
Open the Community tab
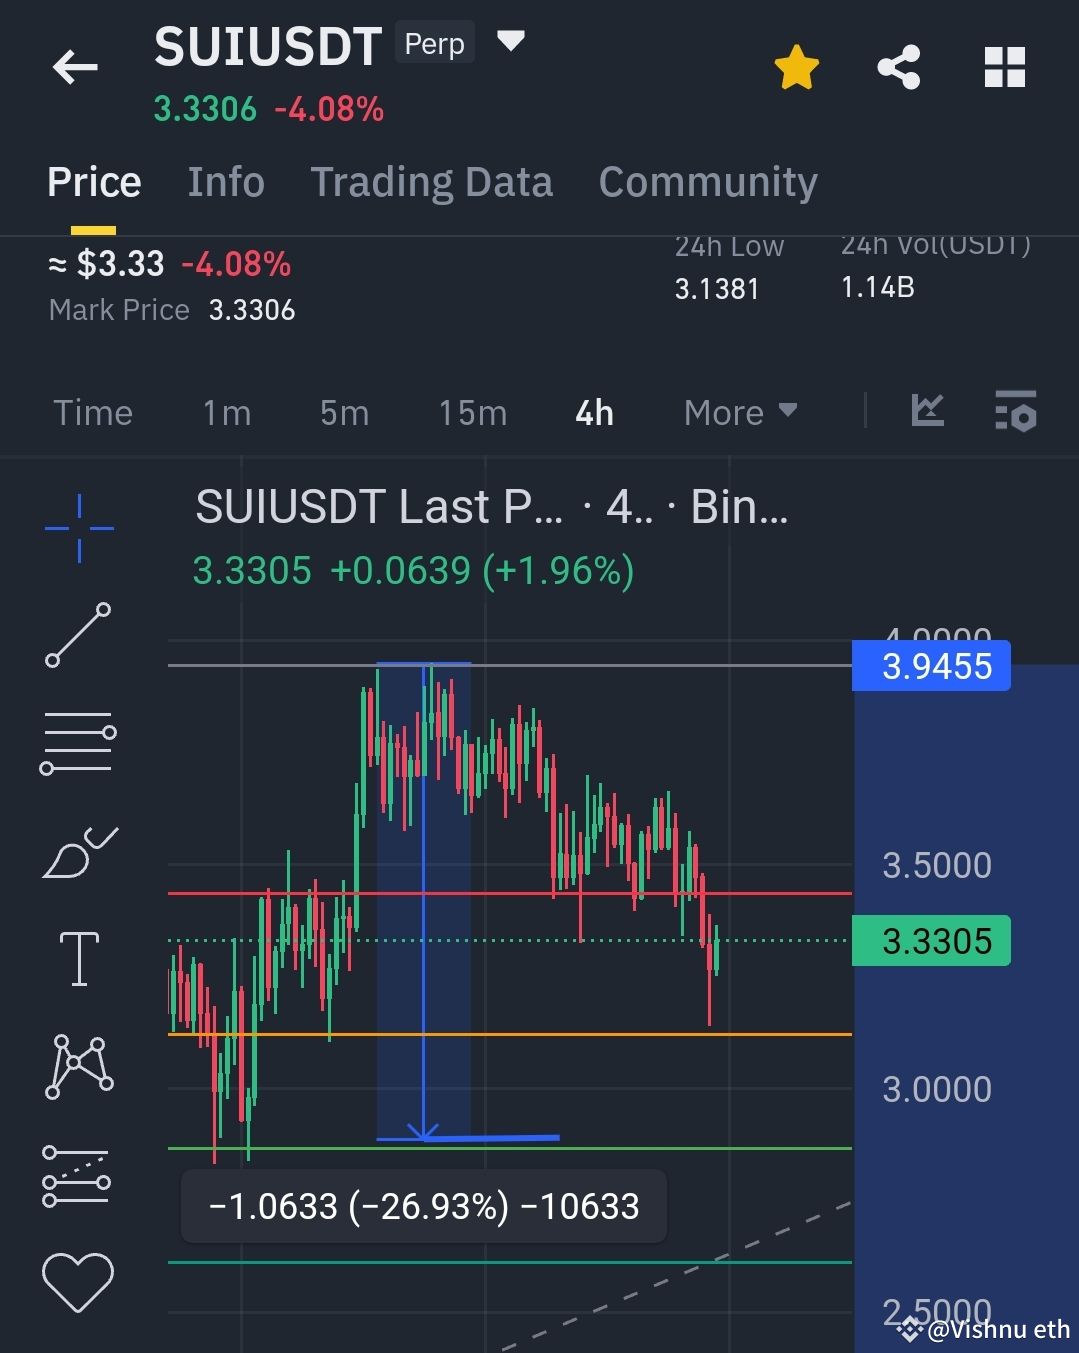pyautogui.click(x=707, y=182)
